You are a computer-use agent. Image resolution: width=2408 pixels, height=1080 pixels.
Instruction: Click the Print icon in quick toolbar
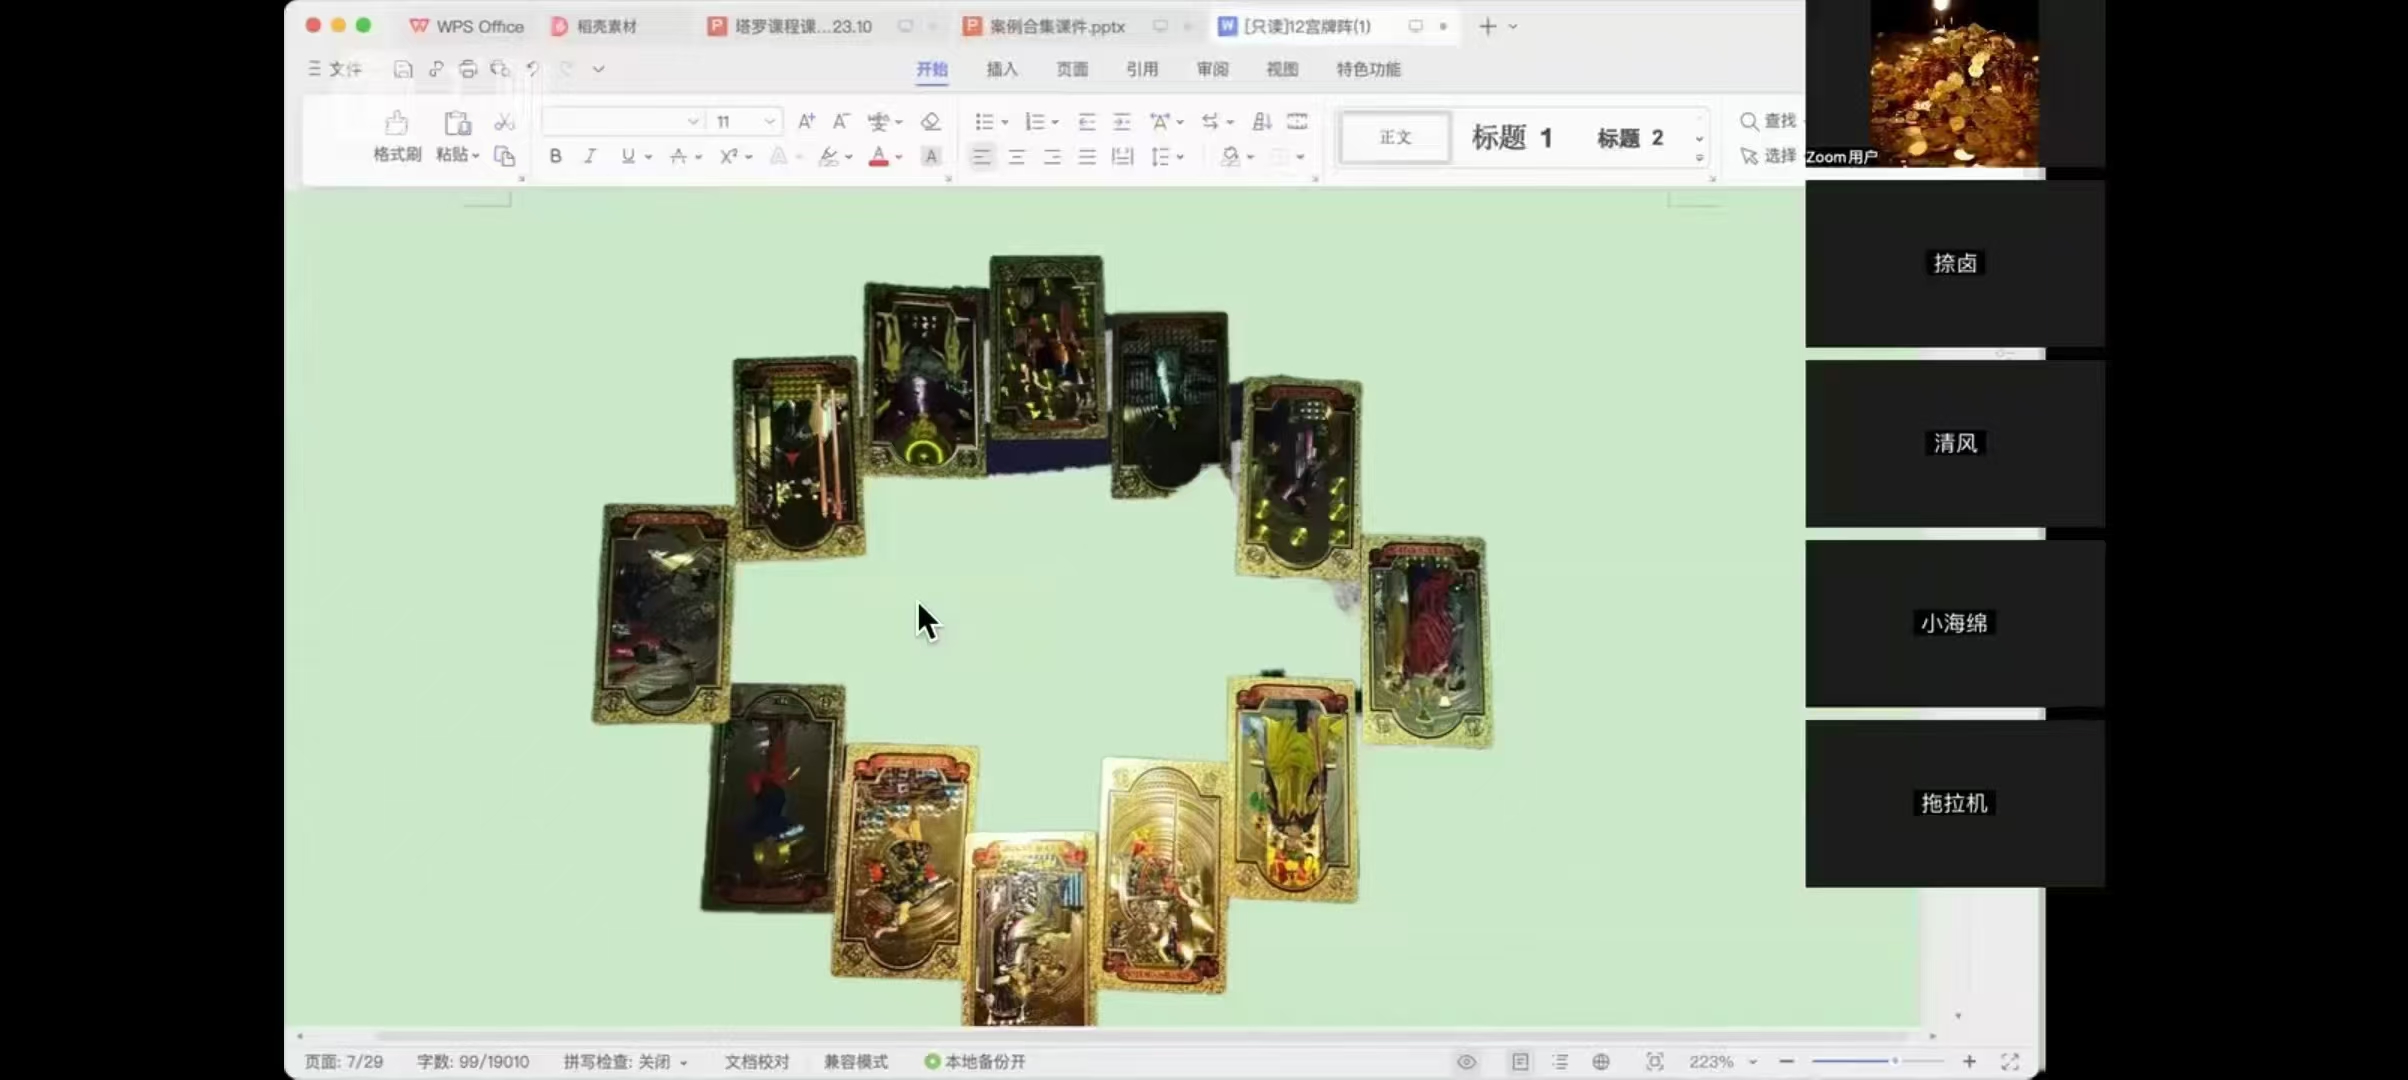[x=468, y=69]
